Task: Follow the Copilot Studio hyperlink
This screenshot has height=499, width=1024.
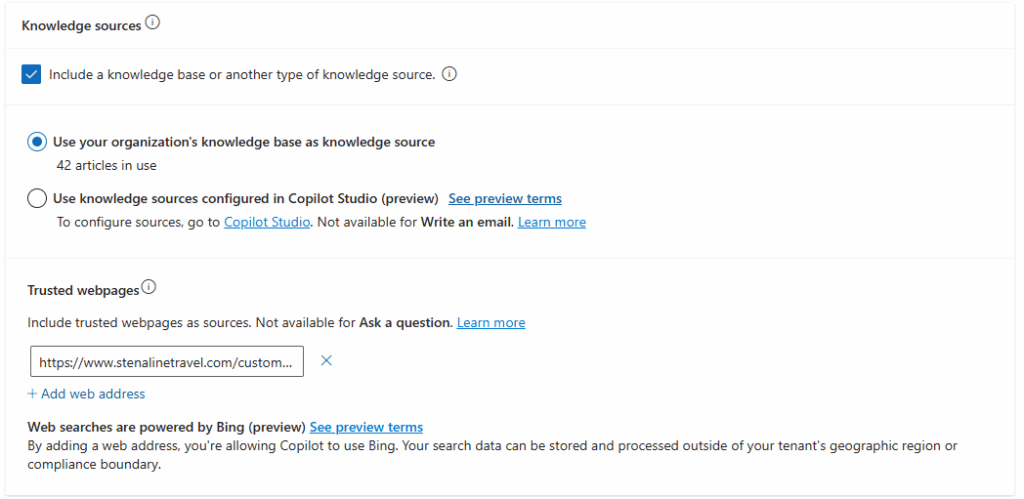Action: coord(266,222)
